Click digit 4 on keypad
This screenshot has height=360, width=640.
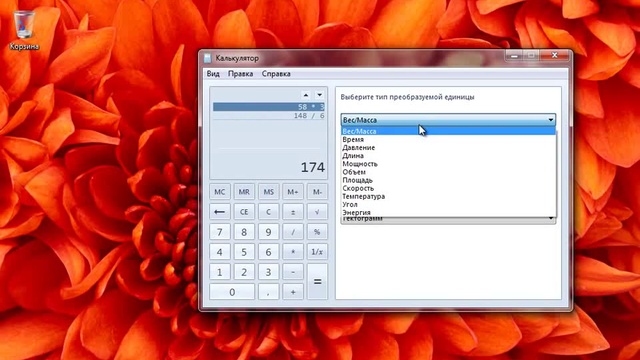click(220, 252)
